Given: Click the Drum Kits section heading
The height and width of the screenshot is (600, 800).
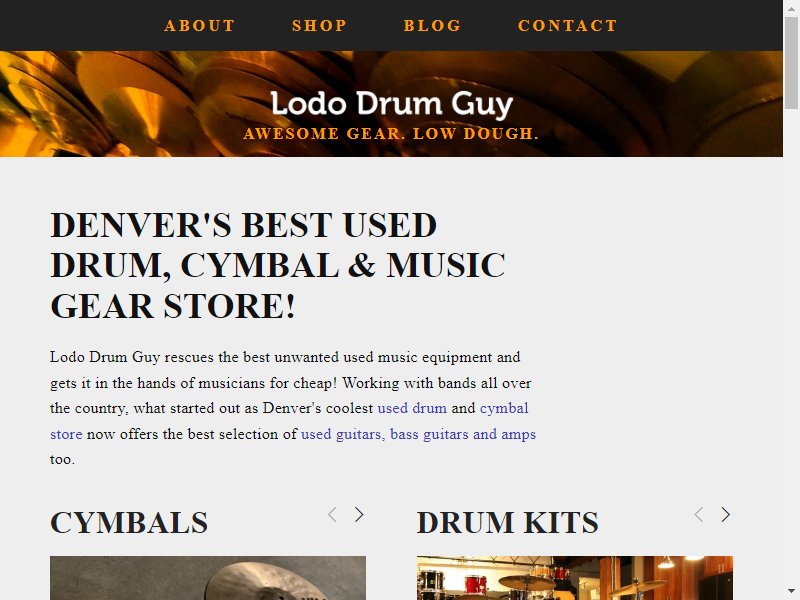Looking at the screenshot, I should tap(508, 523).
